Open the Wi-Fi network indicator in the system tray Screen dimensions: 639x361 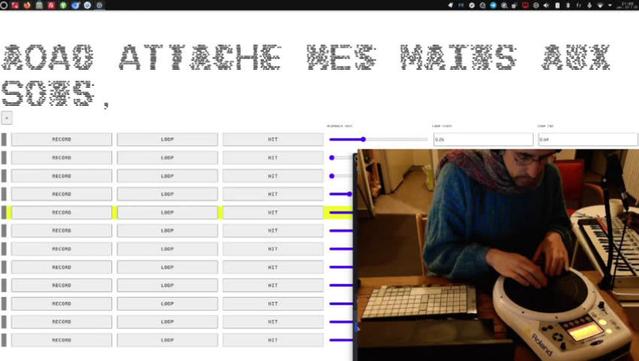[x=600, y=5]
